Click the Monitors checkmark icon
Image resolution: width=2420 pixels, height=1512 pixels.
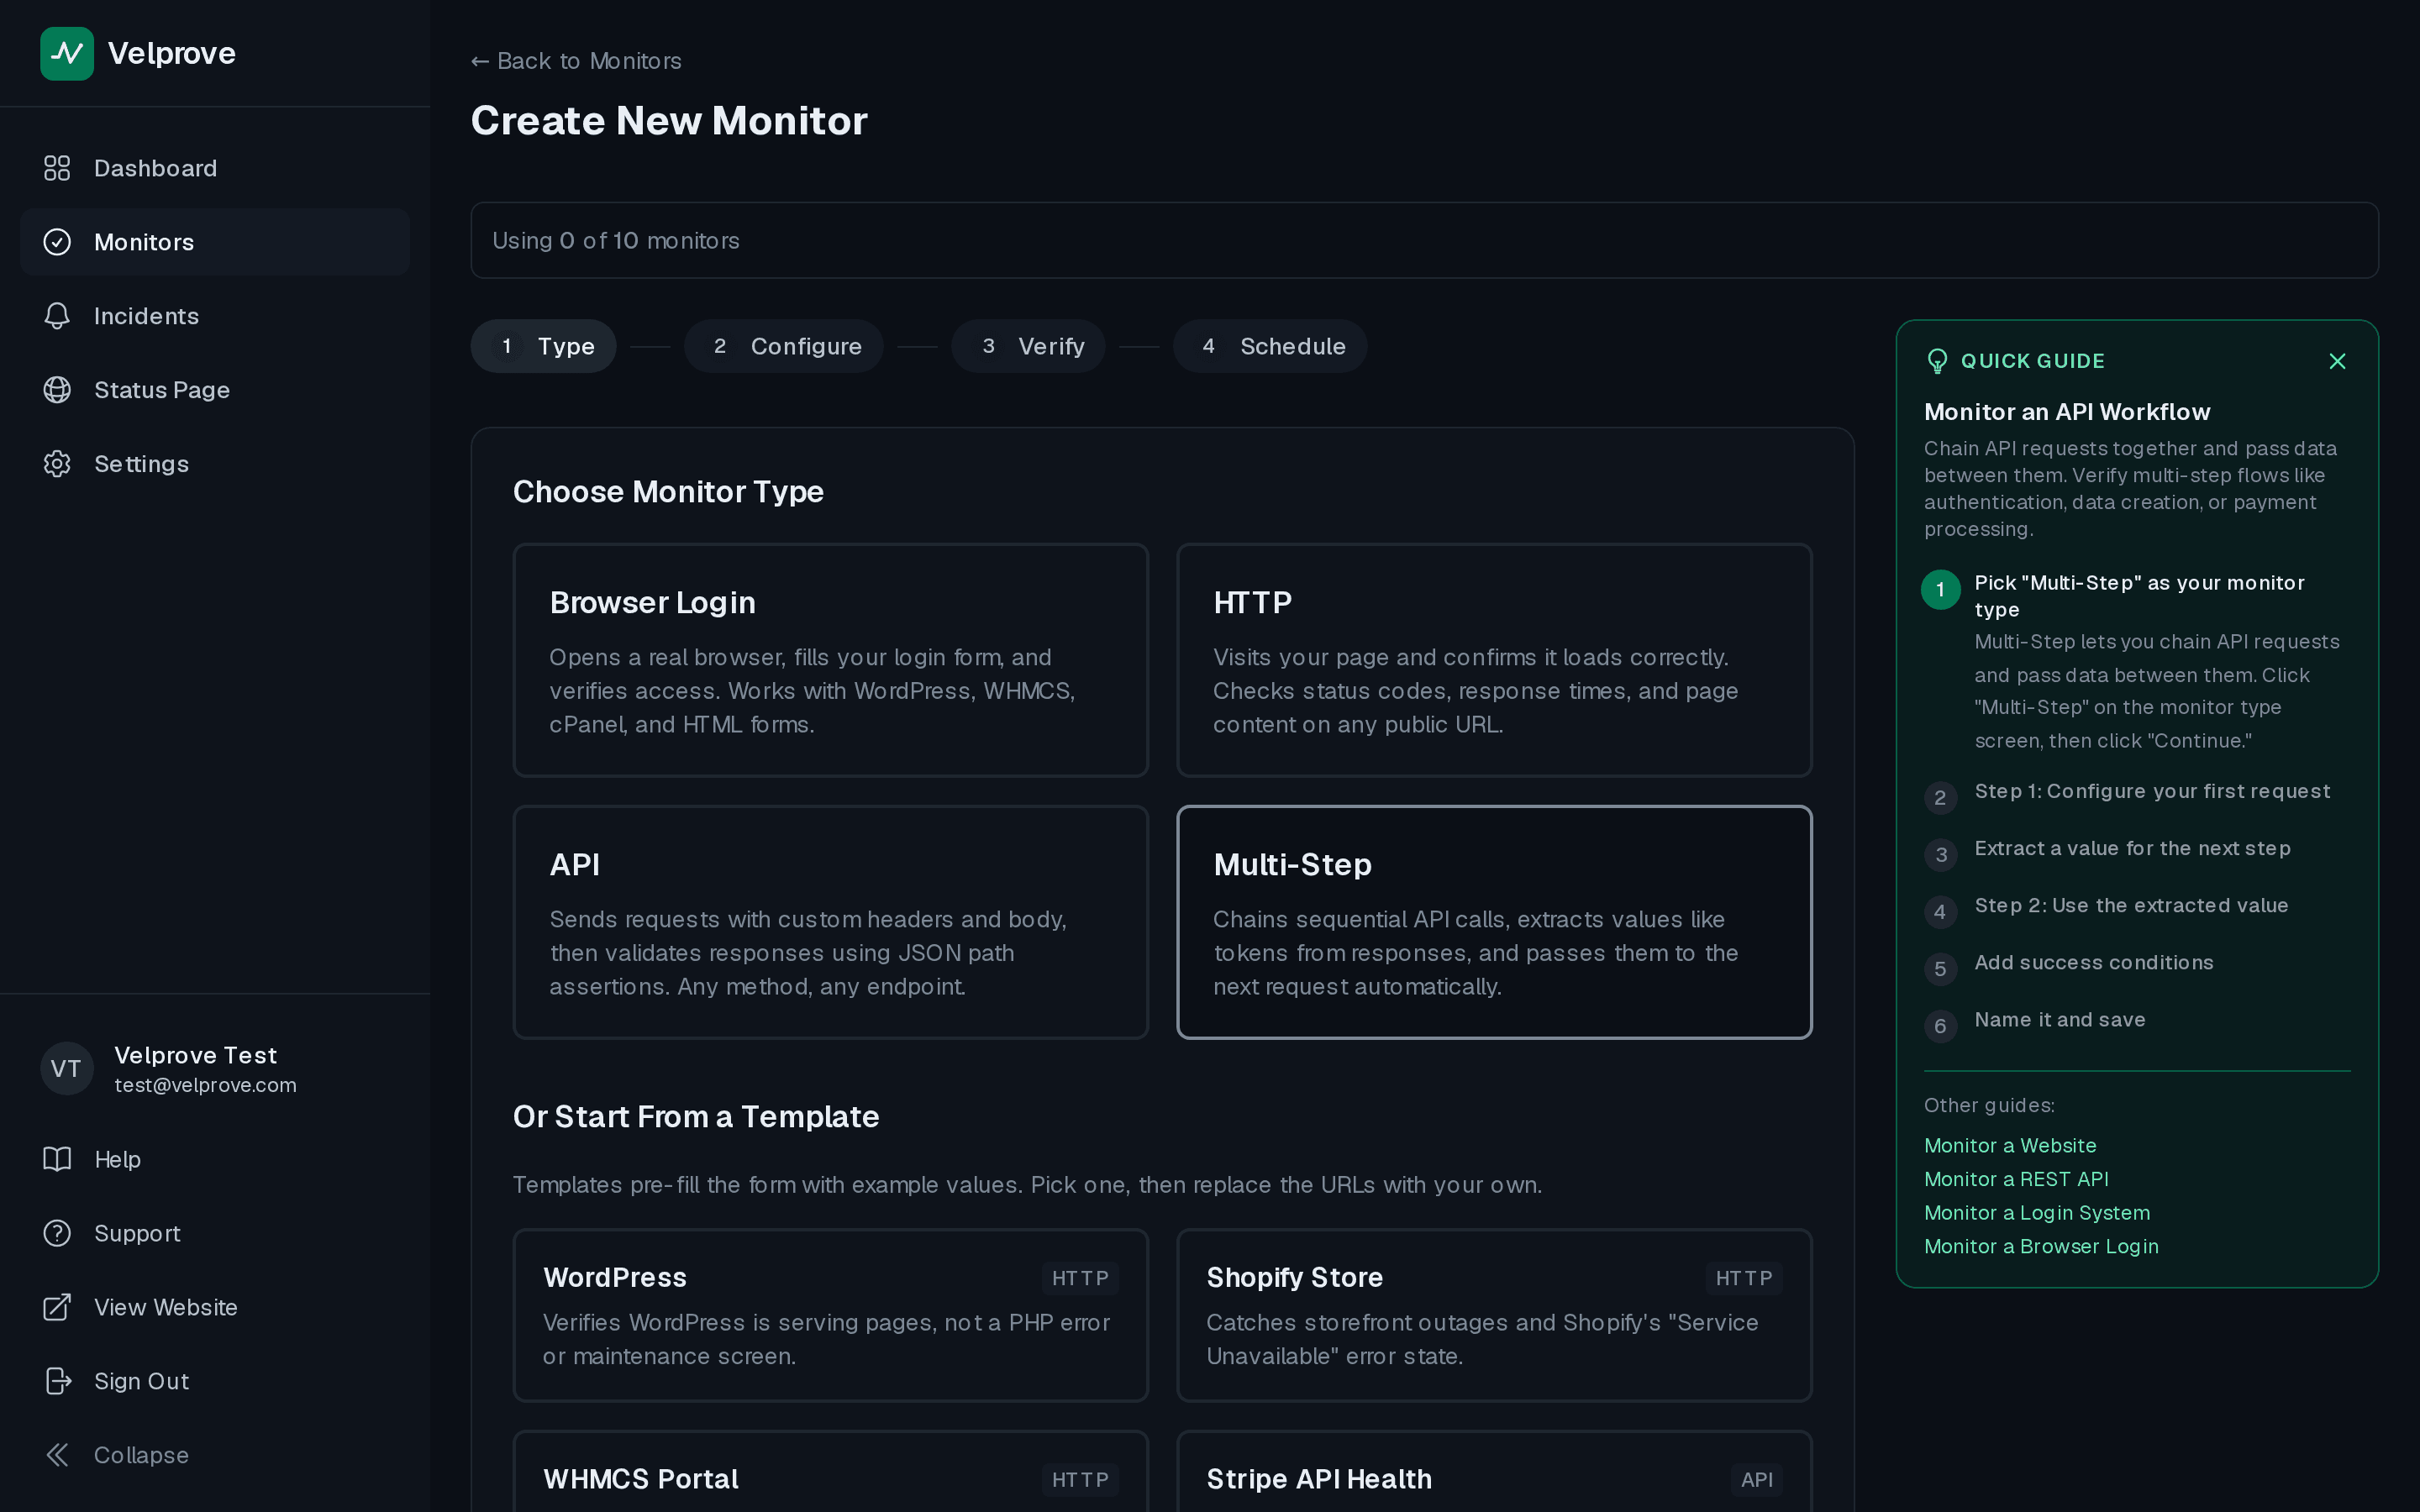click(x=57, y=242)
